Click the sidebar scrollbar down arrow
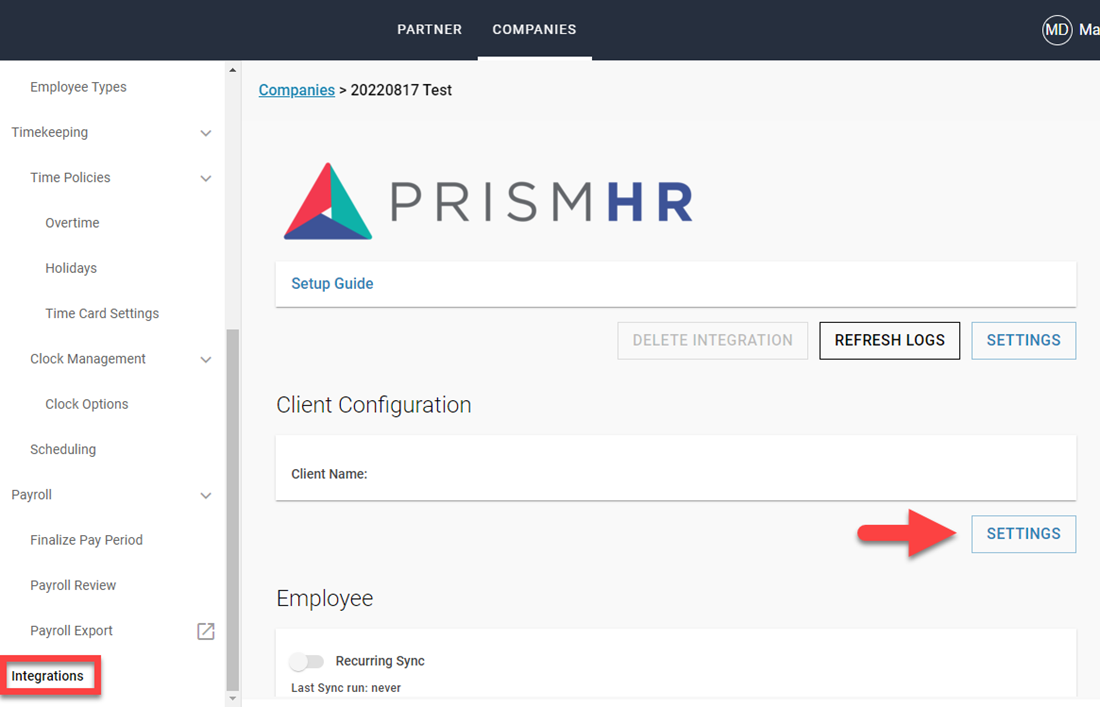 tap(232, 698)
